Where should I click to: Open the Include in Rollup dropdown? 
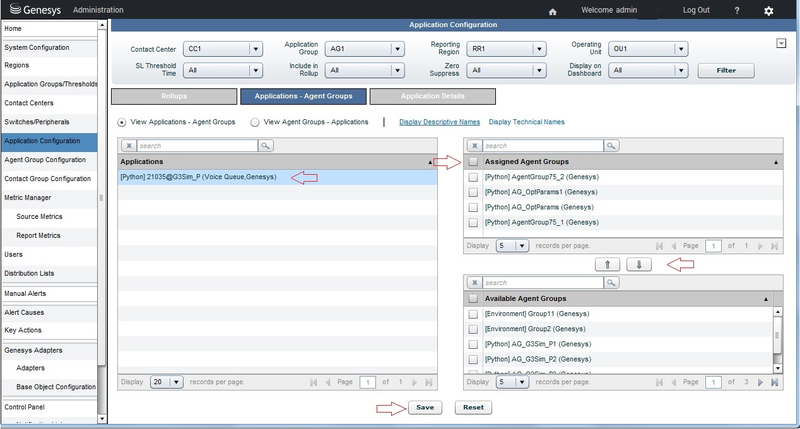tap(365, 70)
